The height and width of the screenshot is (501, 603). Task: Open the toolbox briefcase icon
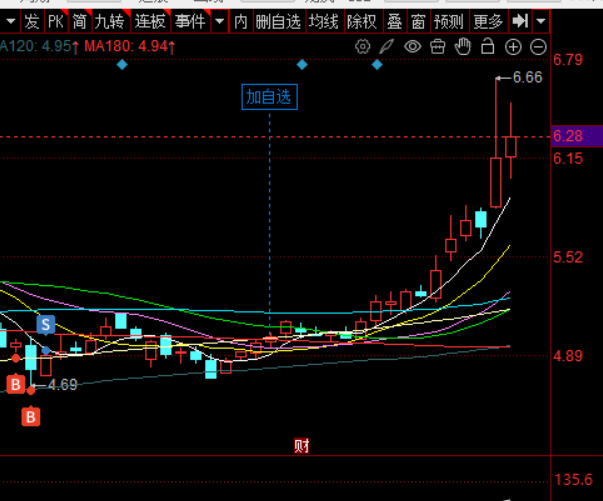[438, 47]
